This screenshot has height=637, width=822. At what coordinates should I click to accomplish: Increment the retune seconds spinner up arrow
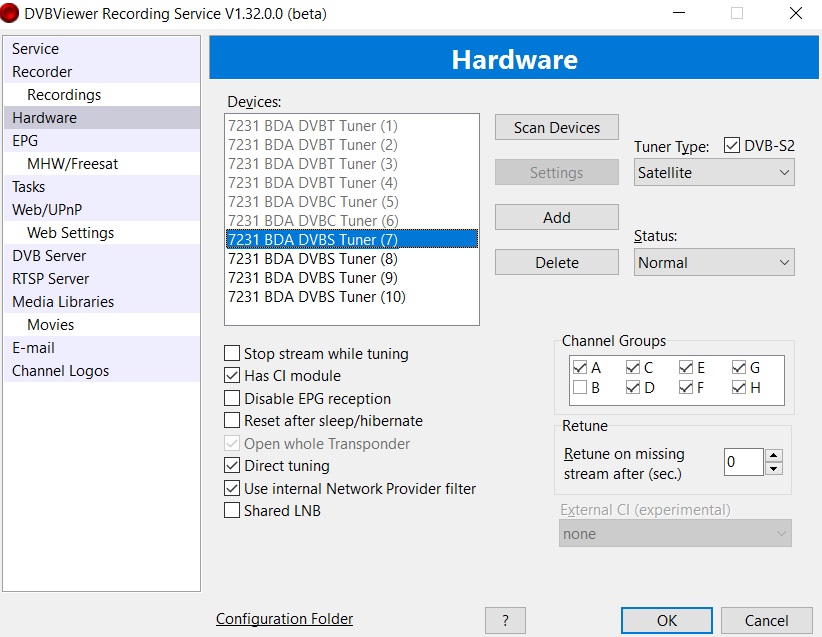(x=774, y=455)
